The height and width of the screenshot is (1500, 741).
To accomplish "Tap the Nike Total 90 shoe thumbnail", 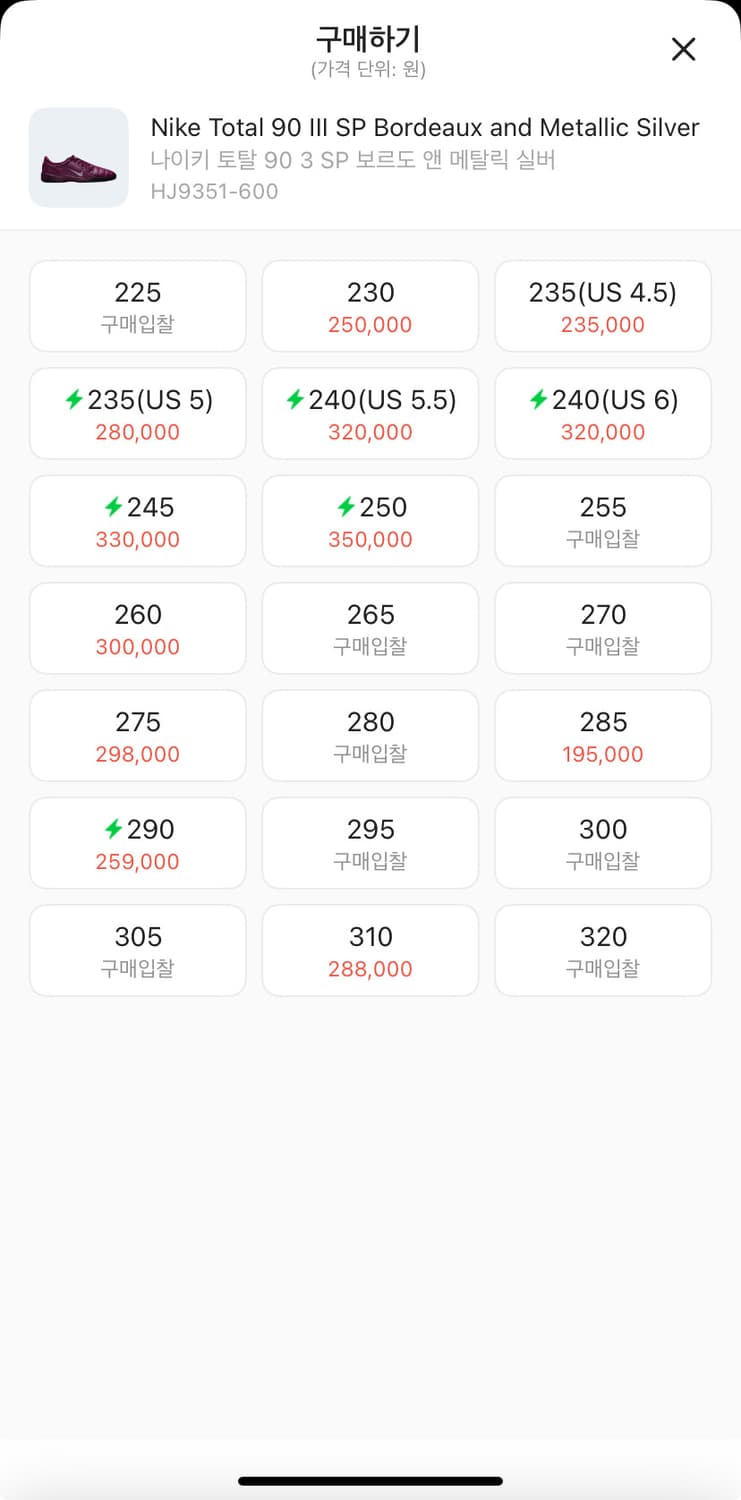I will pos(78,158).
